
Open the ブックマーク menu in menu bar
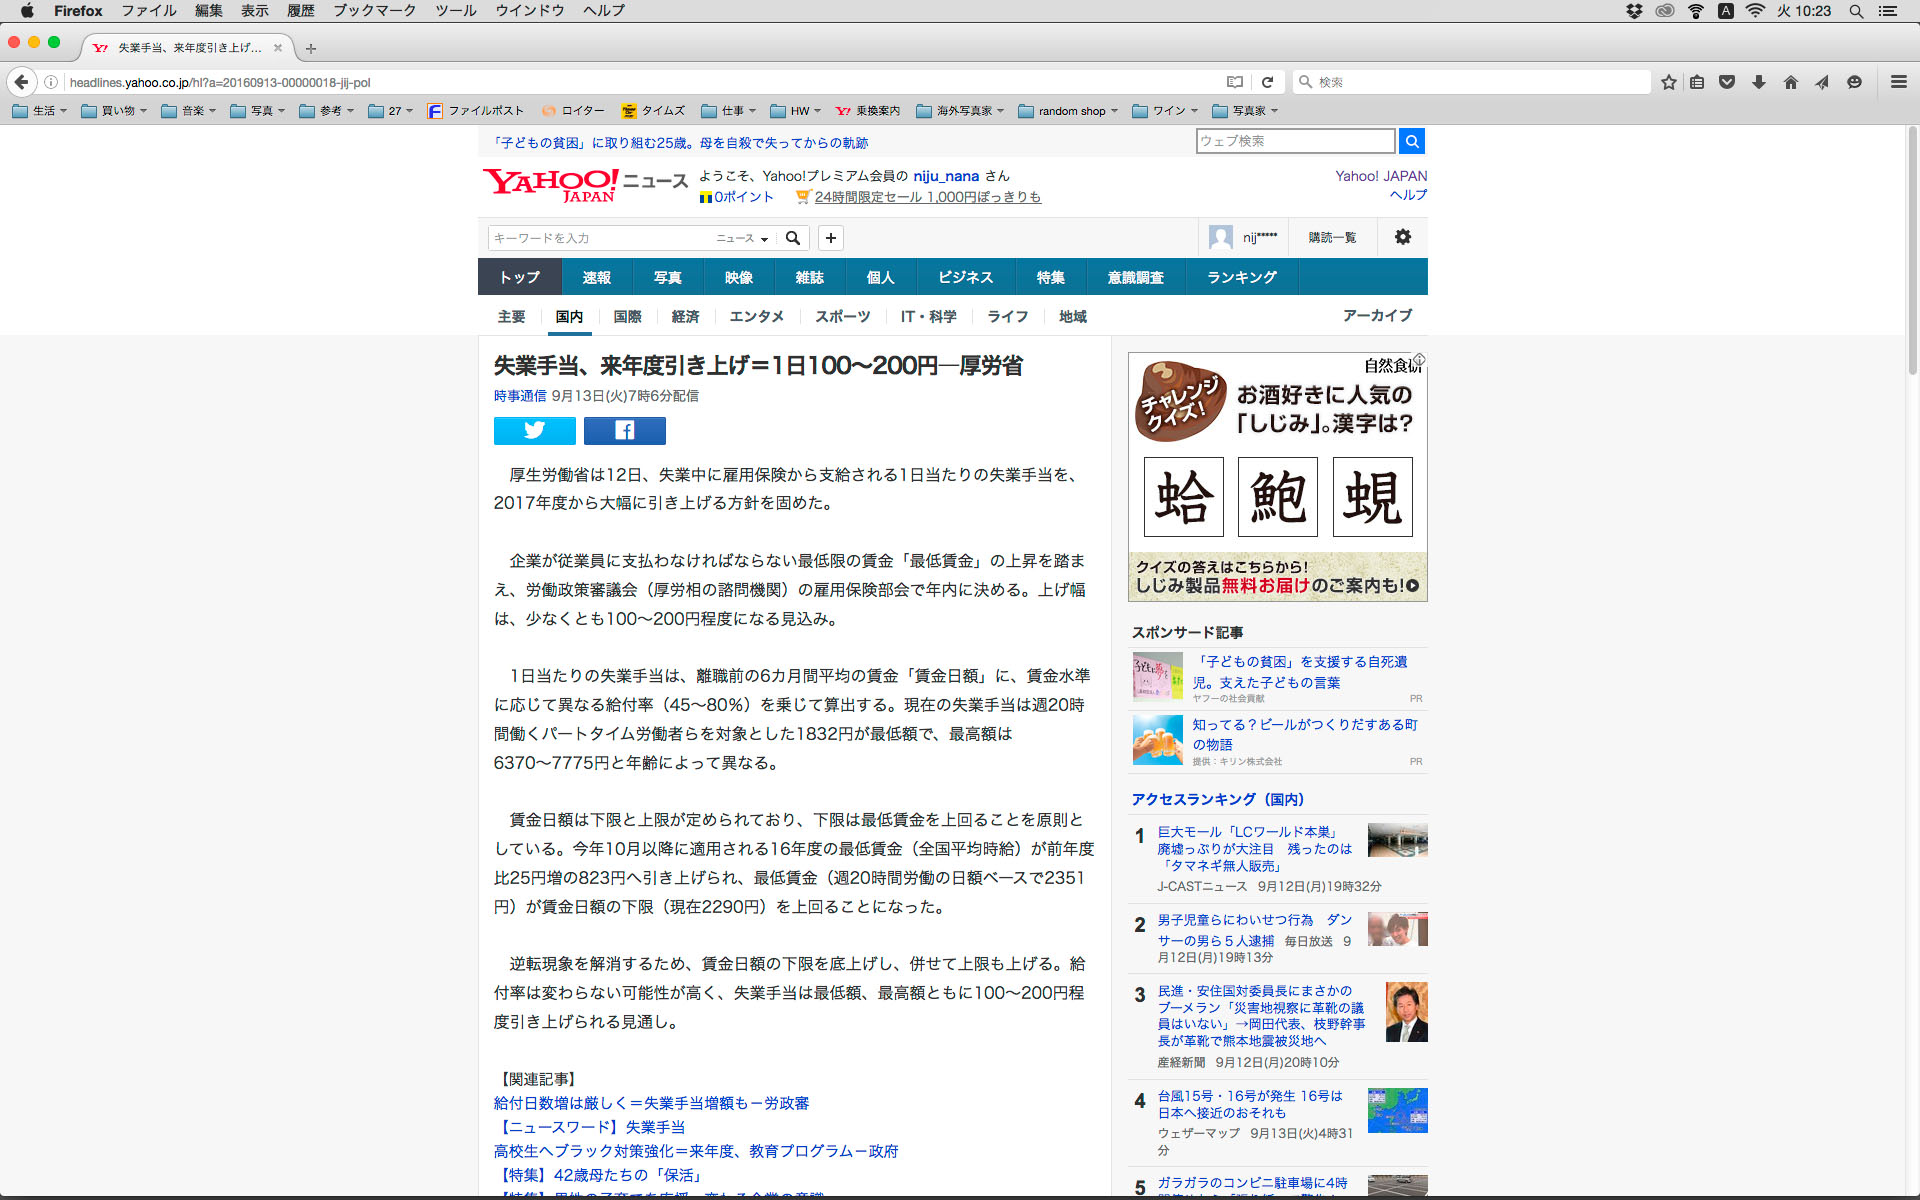[374, 10]
